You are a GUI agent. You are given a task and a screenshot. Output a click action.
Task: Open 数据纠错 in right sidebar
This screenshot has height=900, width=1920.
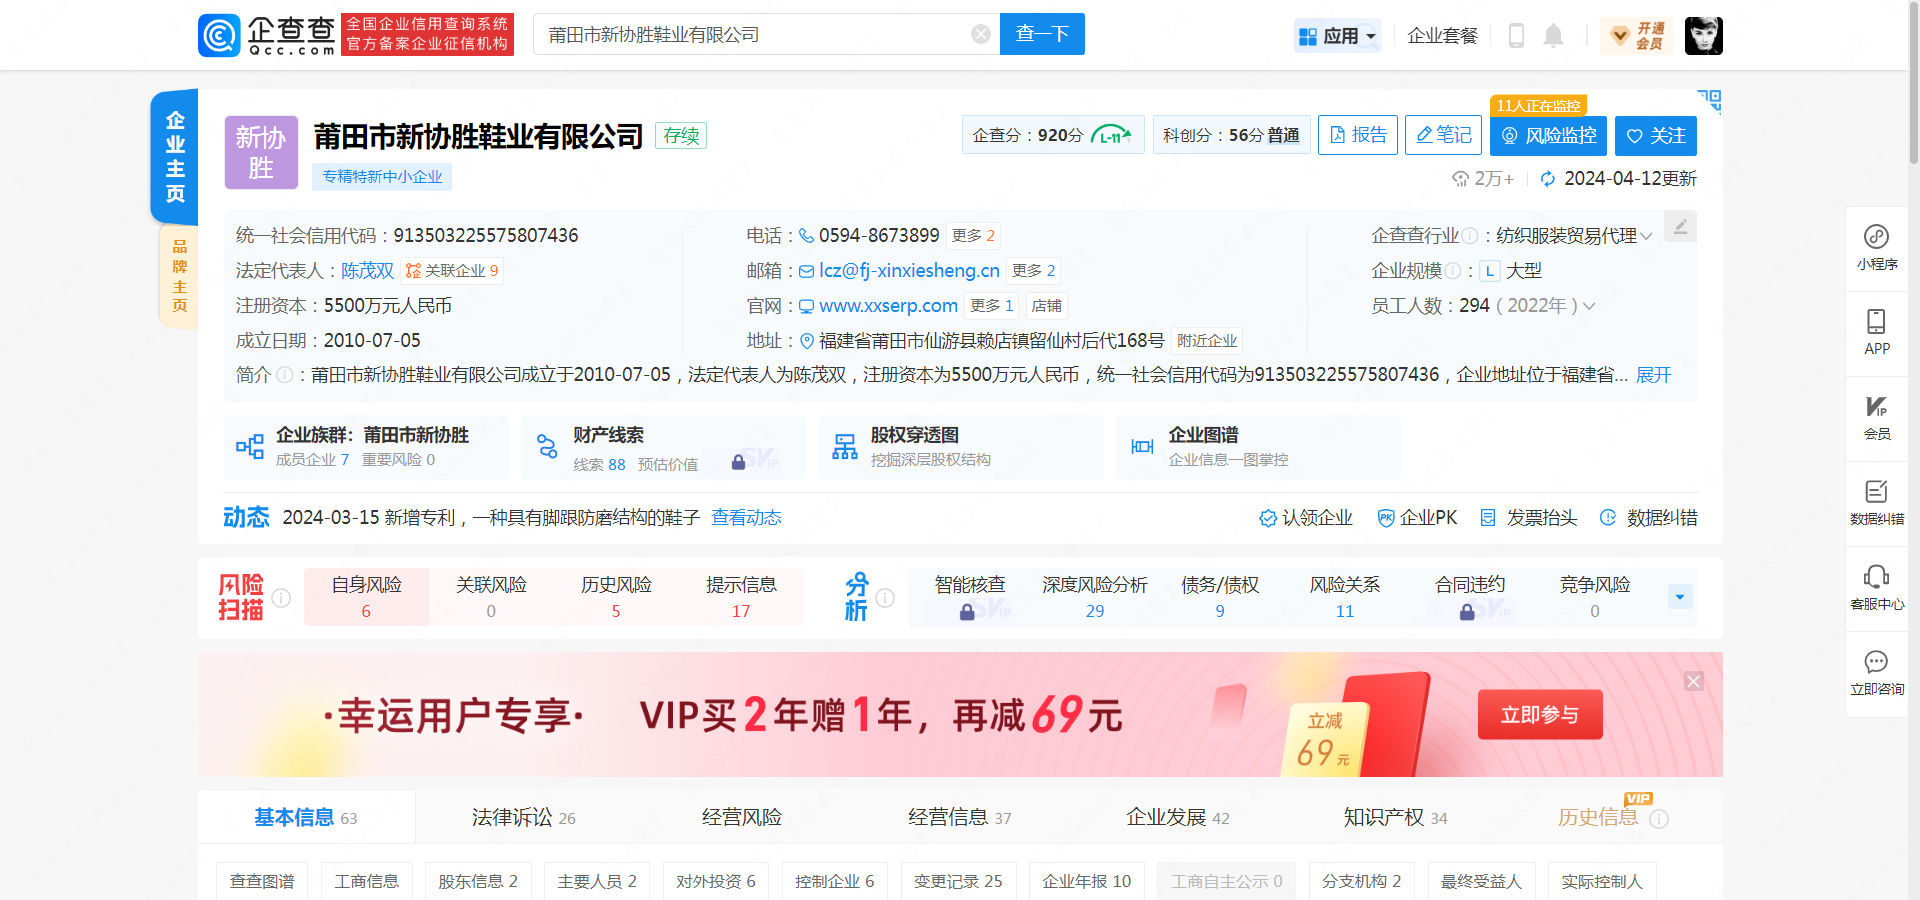1876,503
